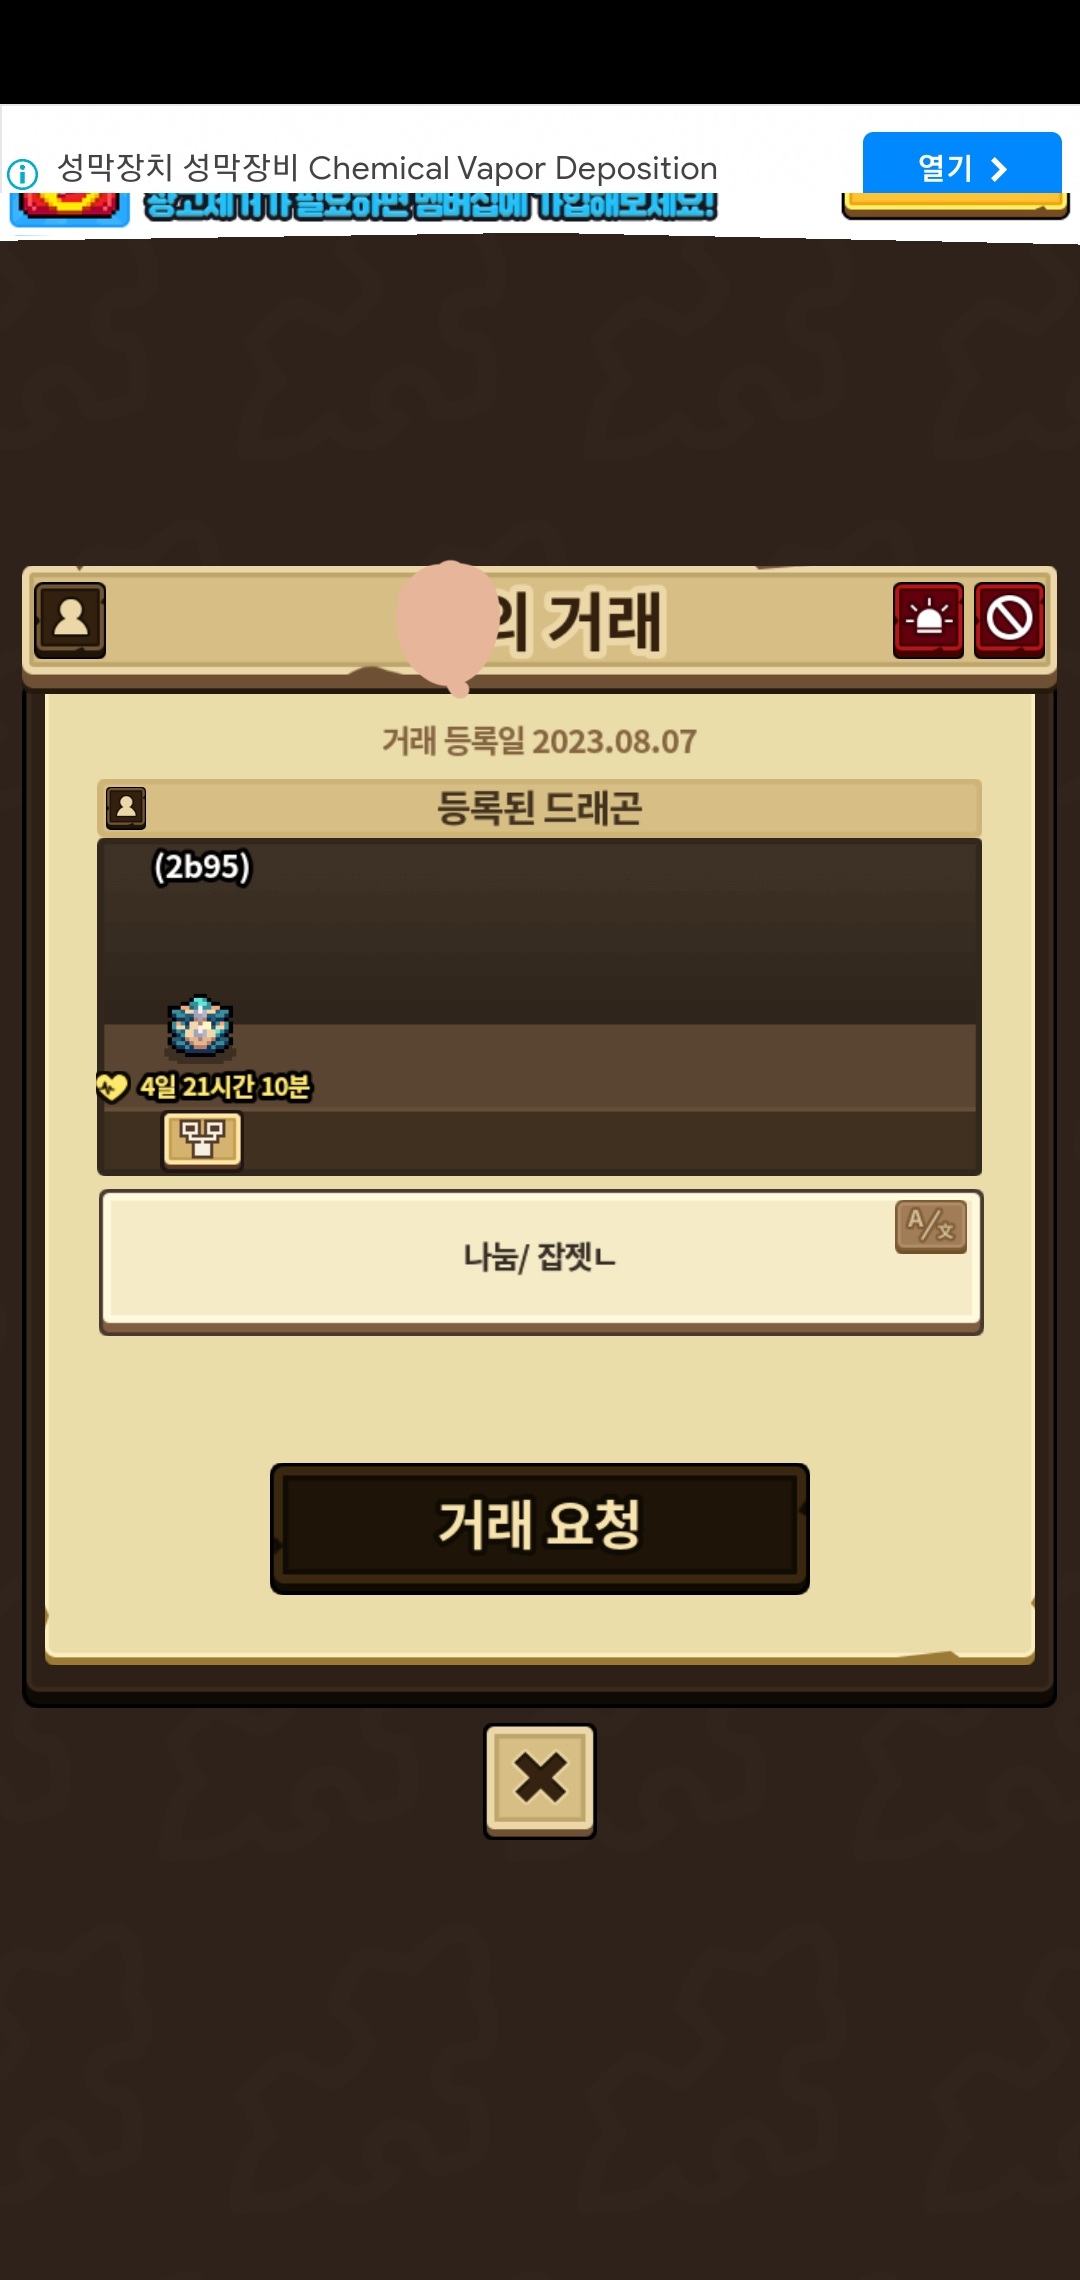1080x2280 pixels.
Task: Tap the (2b95) dragon code label
Action: tap(201, 866)
